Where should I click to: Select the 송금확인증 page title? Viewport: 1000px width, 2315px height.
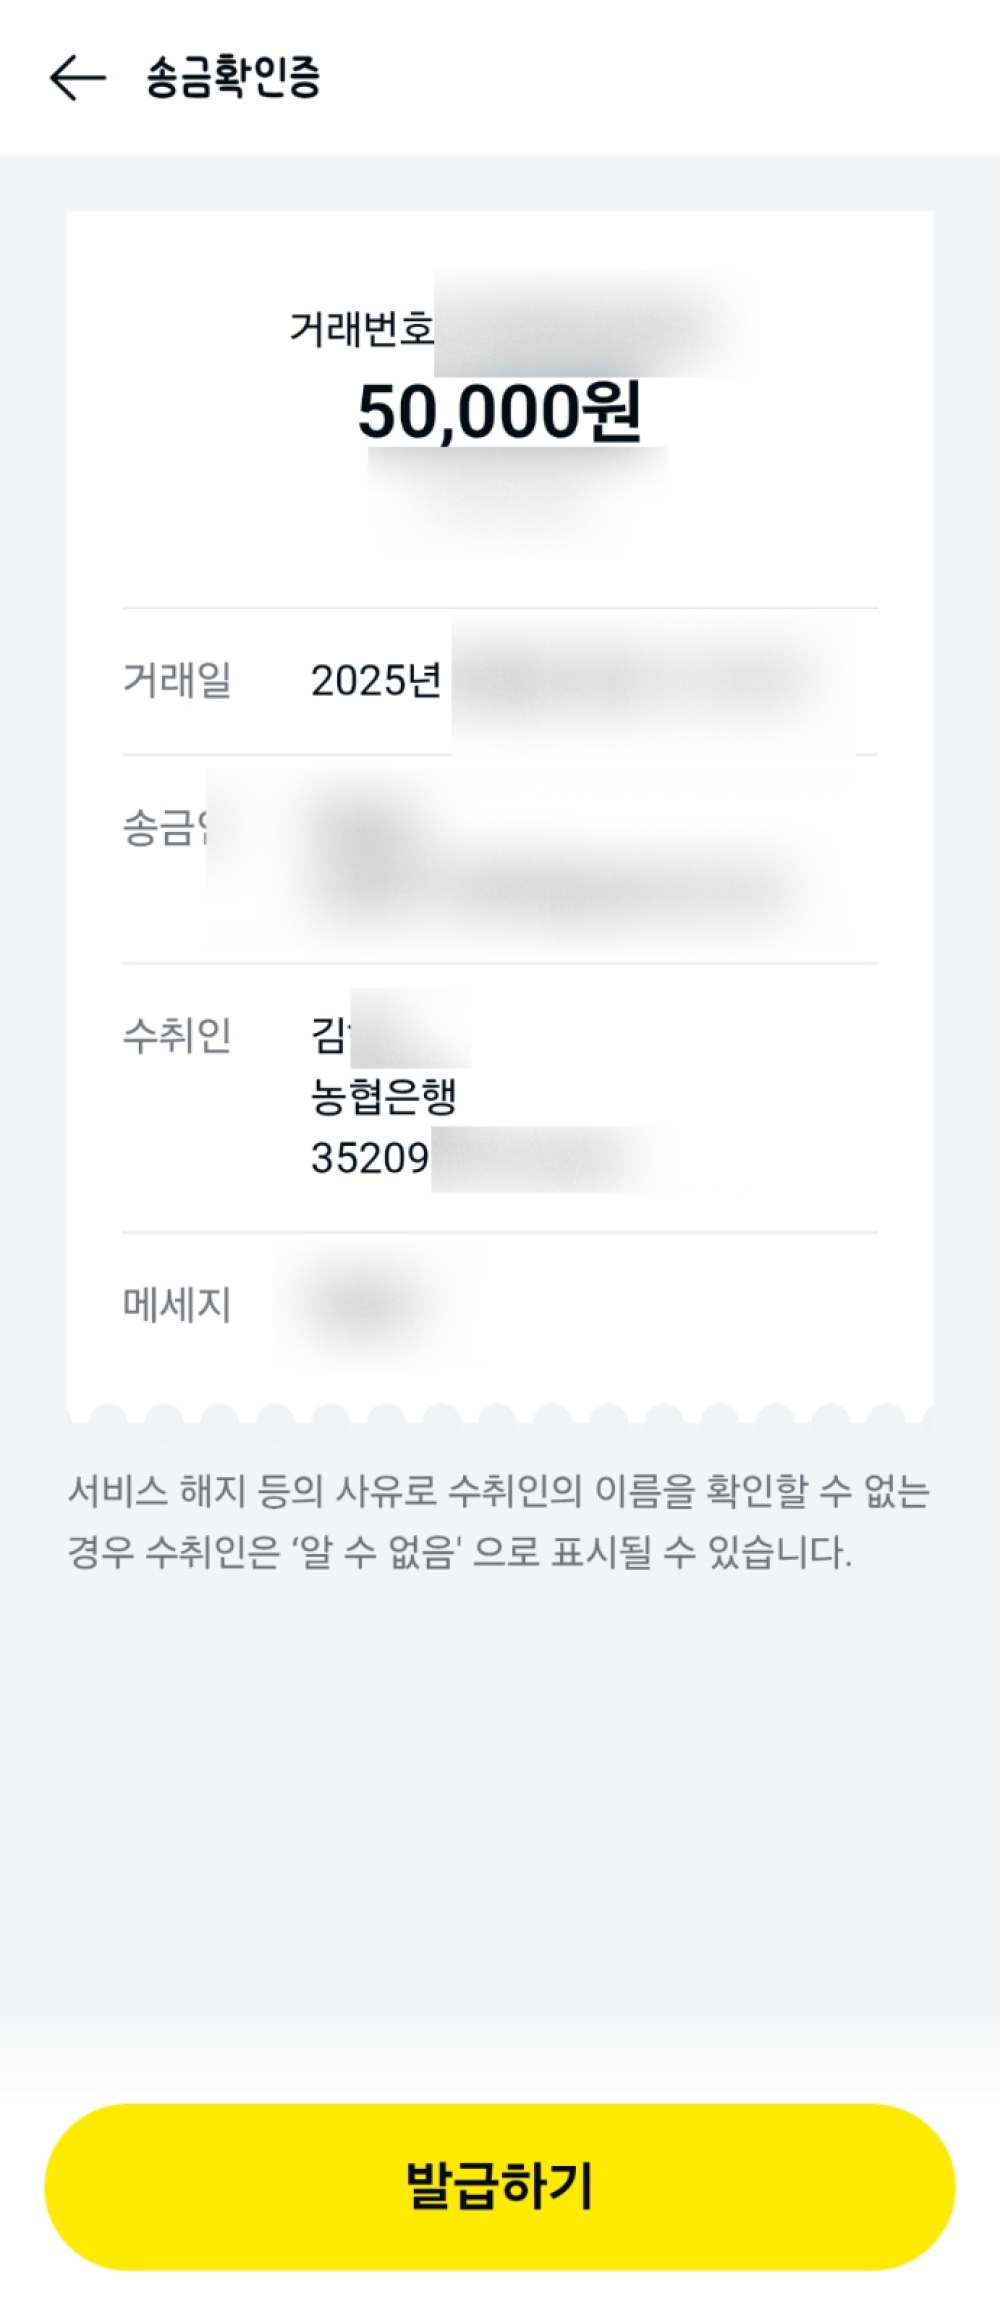[x=233, y=77]
